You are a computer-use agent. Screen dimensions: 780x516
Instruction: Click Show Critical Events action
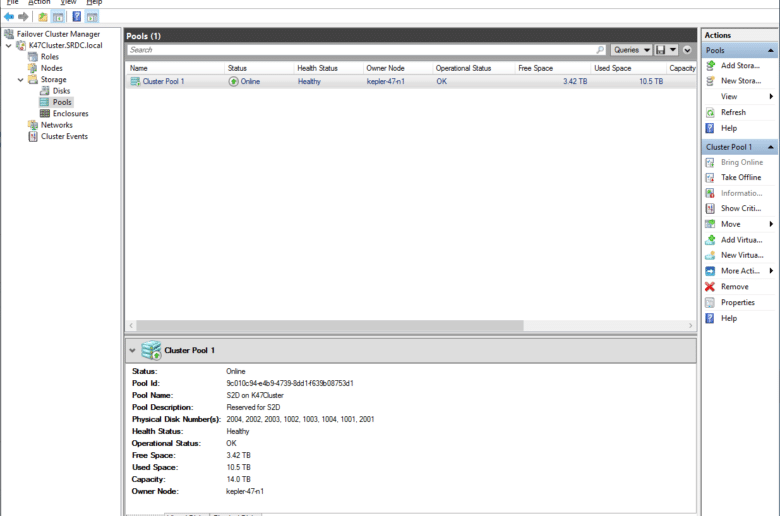tap(740, 208)
